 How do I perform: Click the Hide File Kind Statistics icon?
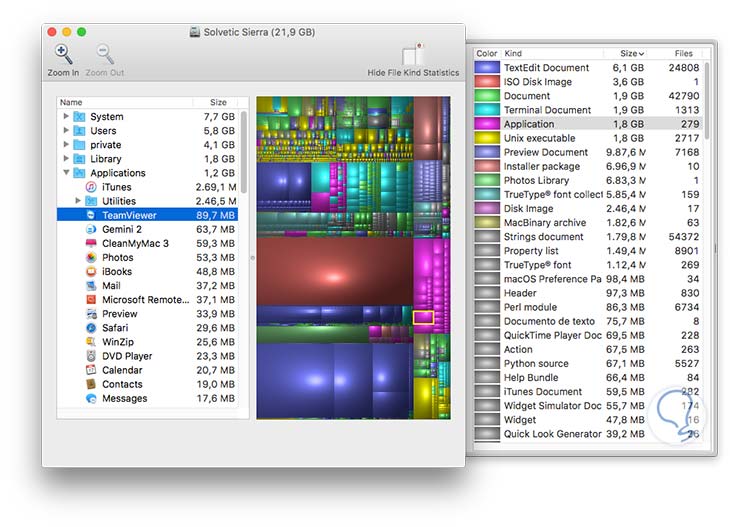413,55
